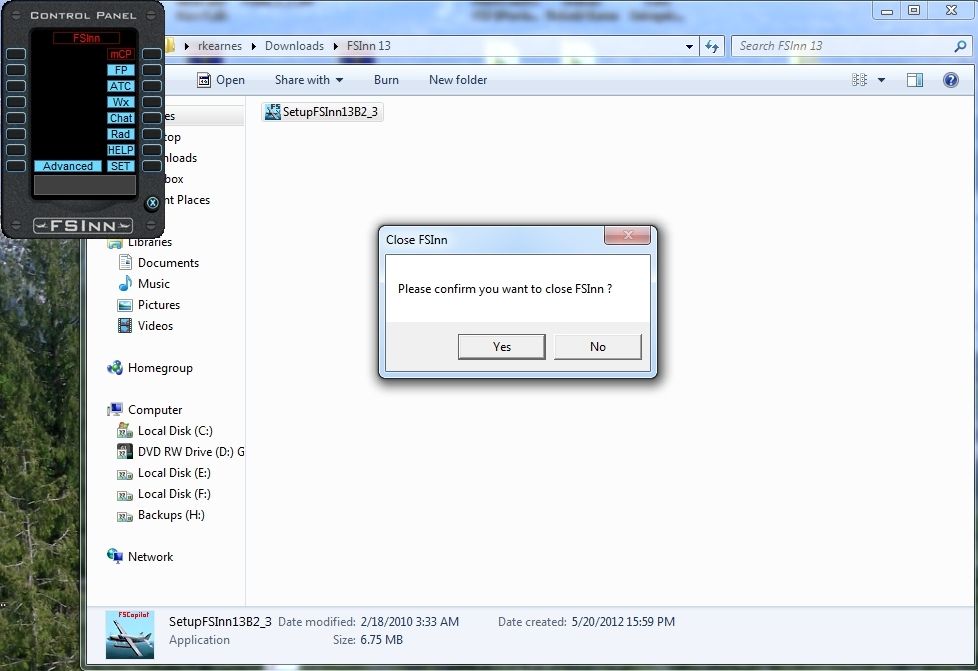Click the right side key beside SET
The image size is (978, 671).
pyautogui.click(x=152, y=166)
